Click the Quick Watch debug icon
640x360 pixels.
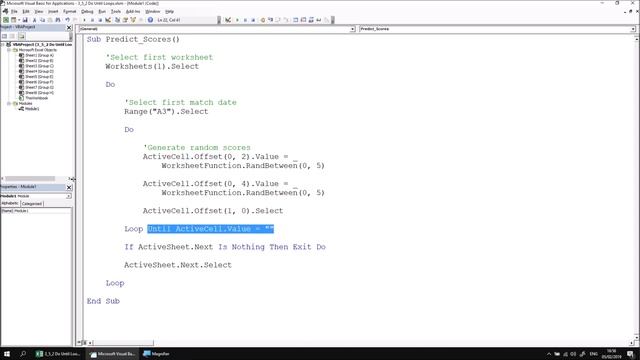coord(319,20)
